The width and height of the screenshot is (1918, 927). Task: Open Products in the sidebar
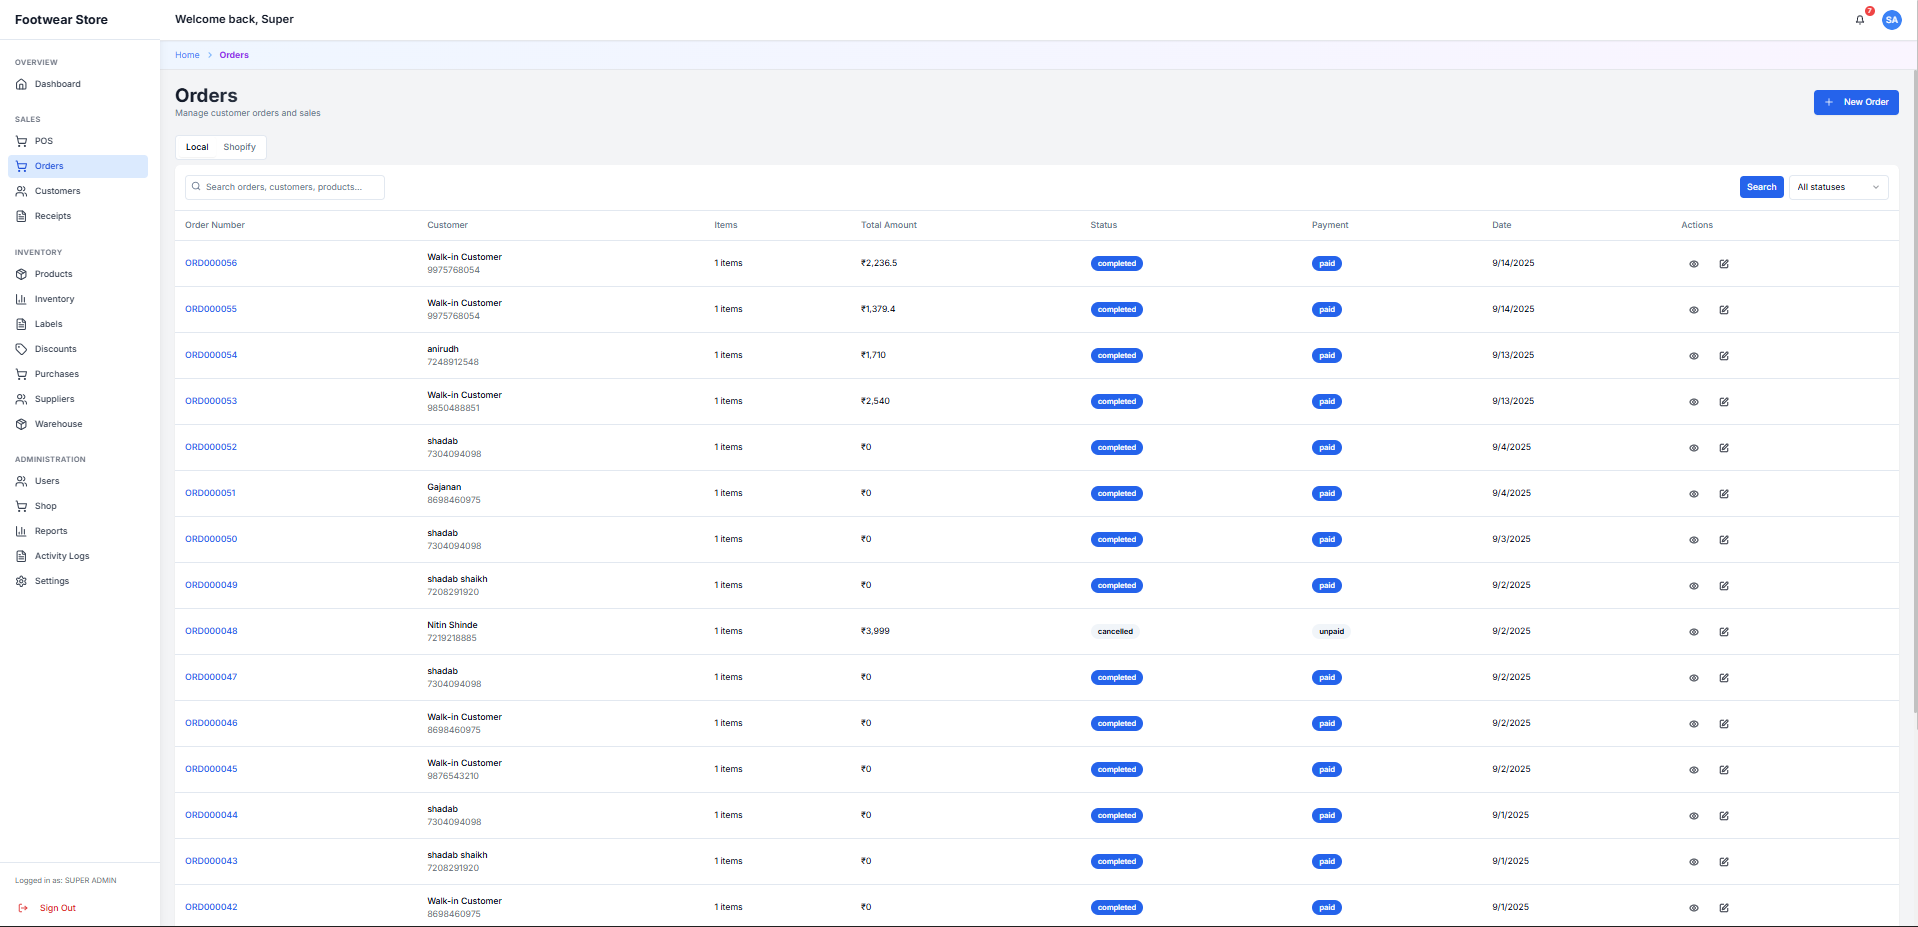(x=78, y=274)
